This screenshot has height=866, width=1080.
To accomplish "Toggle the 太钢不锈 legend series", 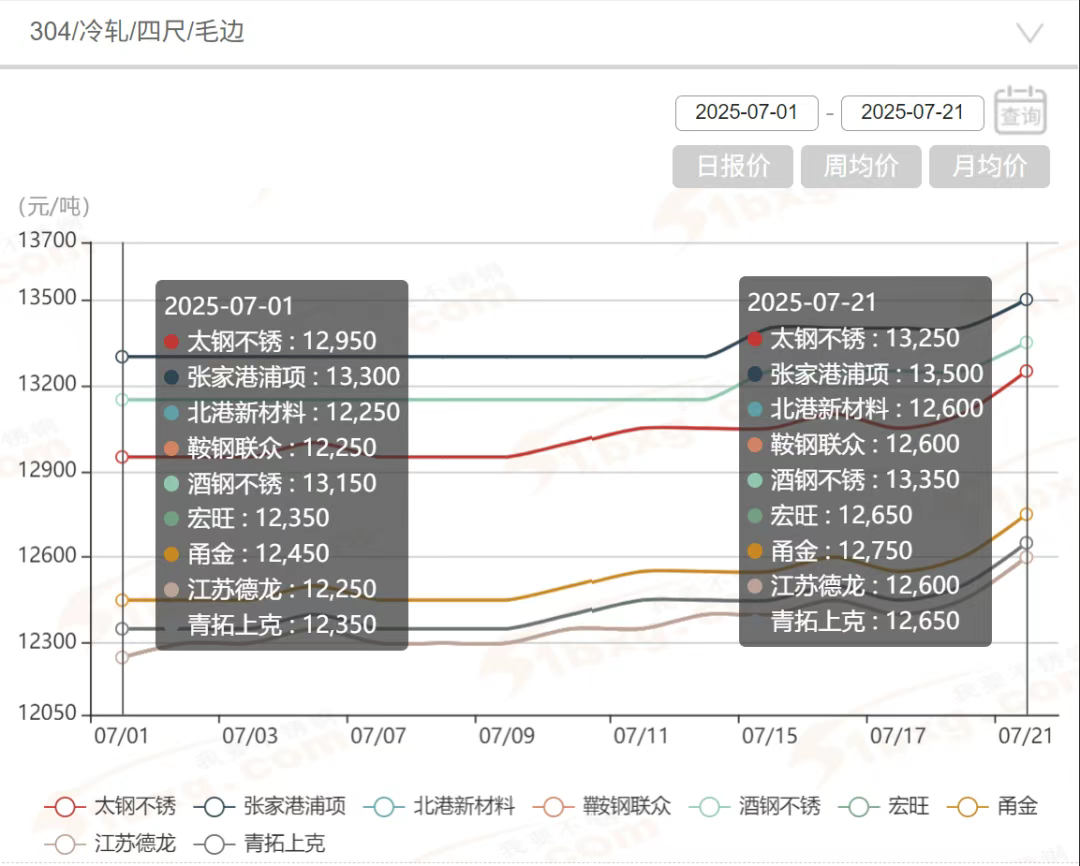I will pyautogui.click(x=110, y=806).
